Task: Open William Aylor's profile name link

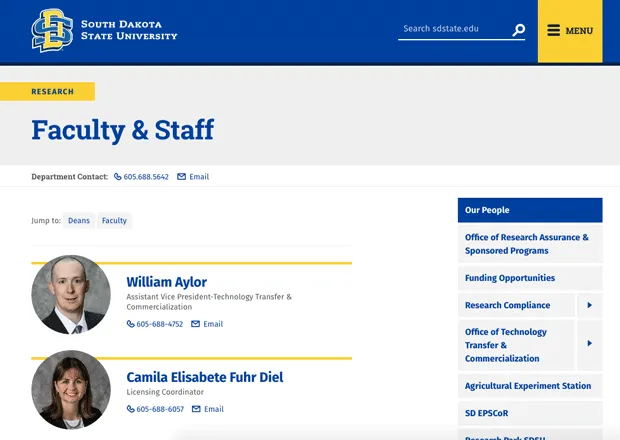Action: point(166,282)
